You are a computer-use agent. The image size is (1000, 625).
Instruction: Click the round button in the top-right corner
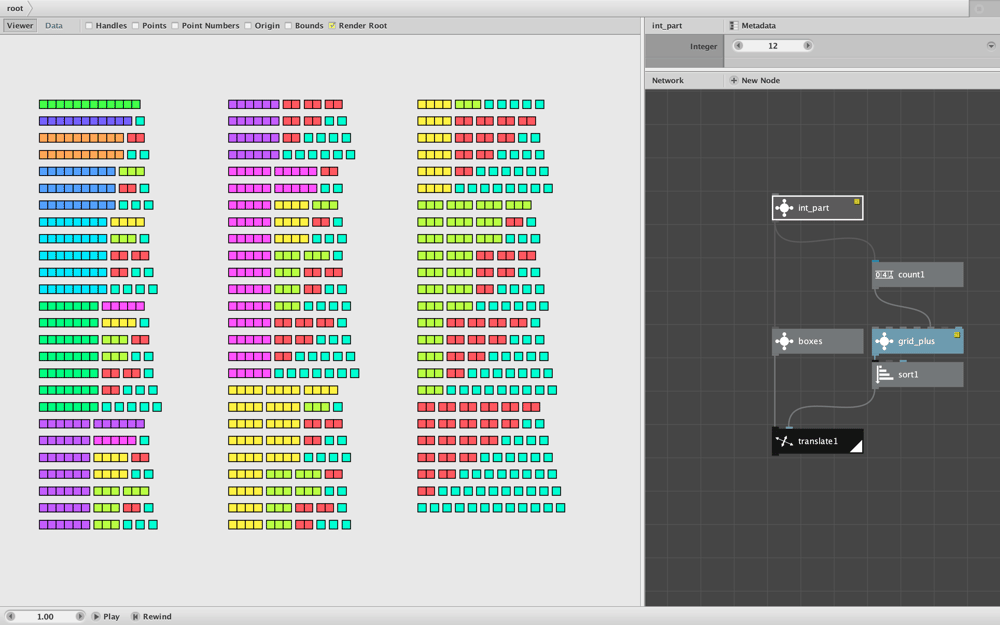(979, 8)
